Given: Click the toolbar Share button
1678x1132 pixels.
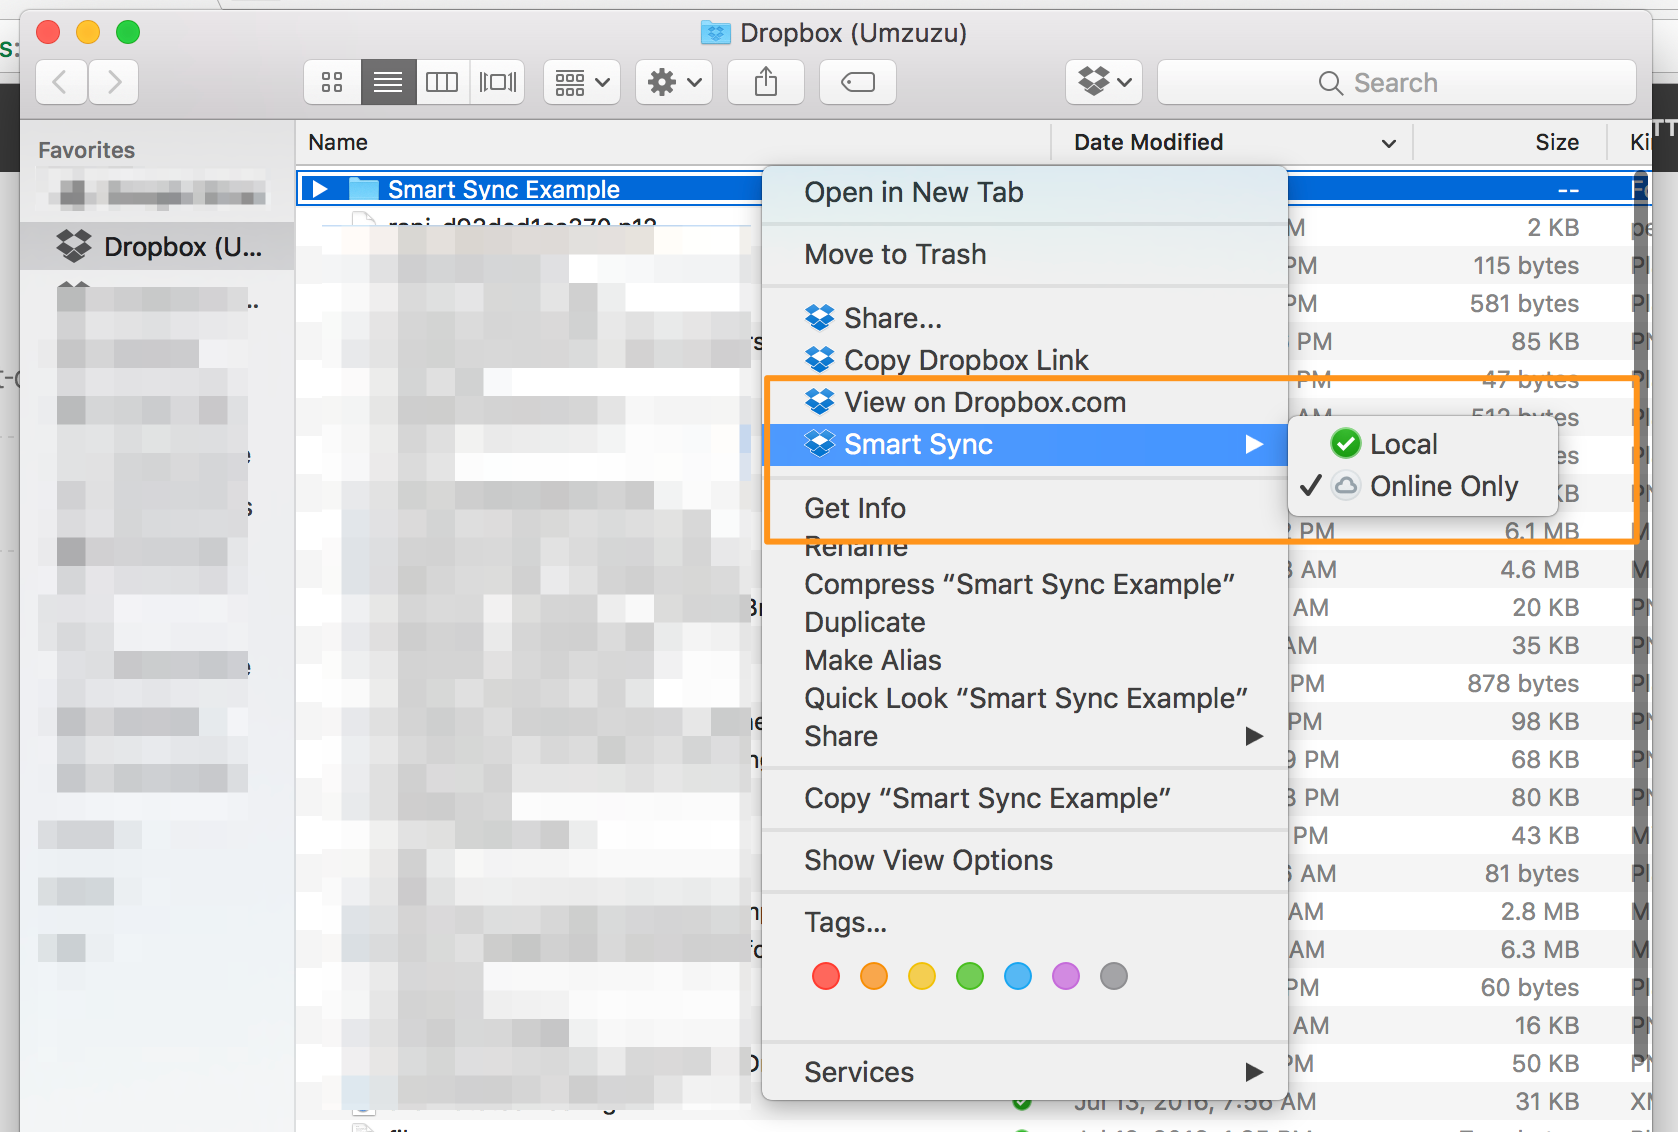Looking at the screenshot, I should pos(766,82).
